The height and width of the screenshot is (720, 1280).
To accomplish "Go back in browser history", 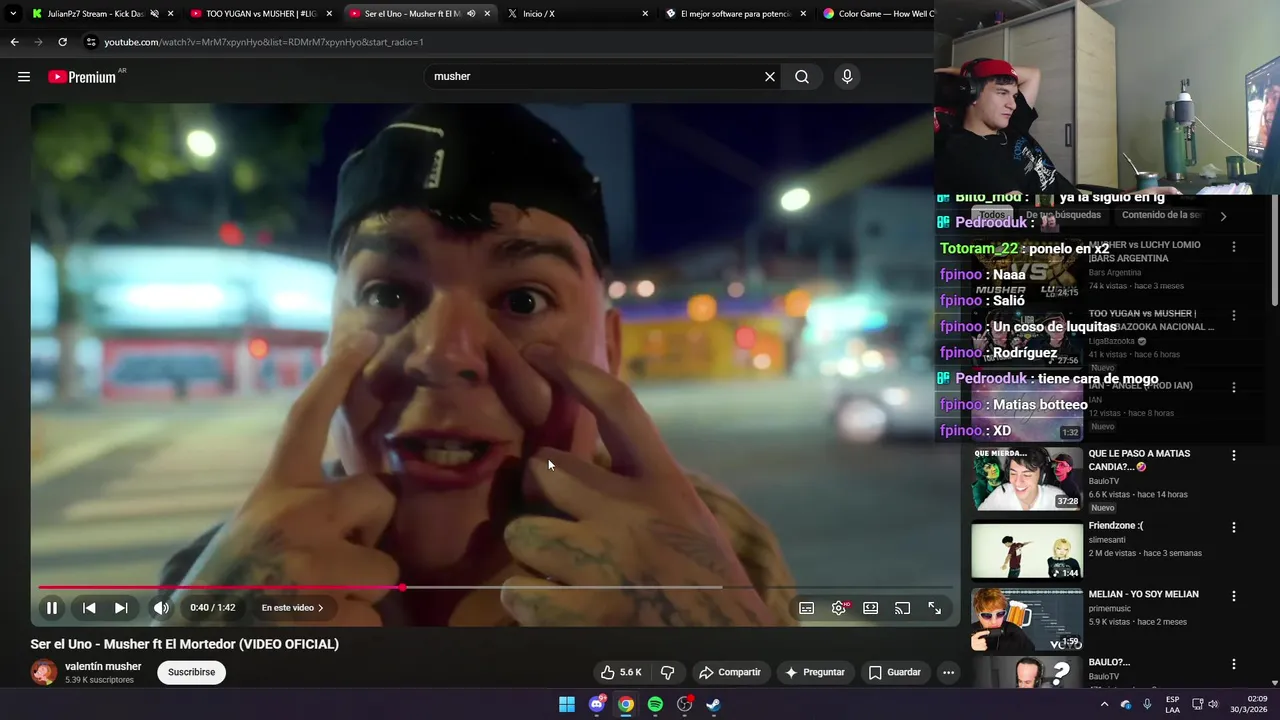I will tap(14, 42).
